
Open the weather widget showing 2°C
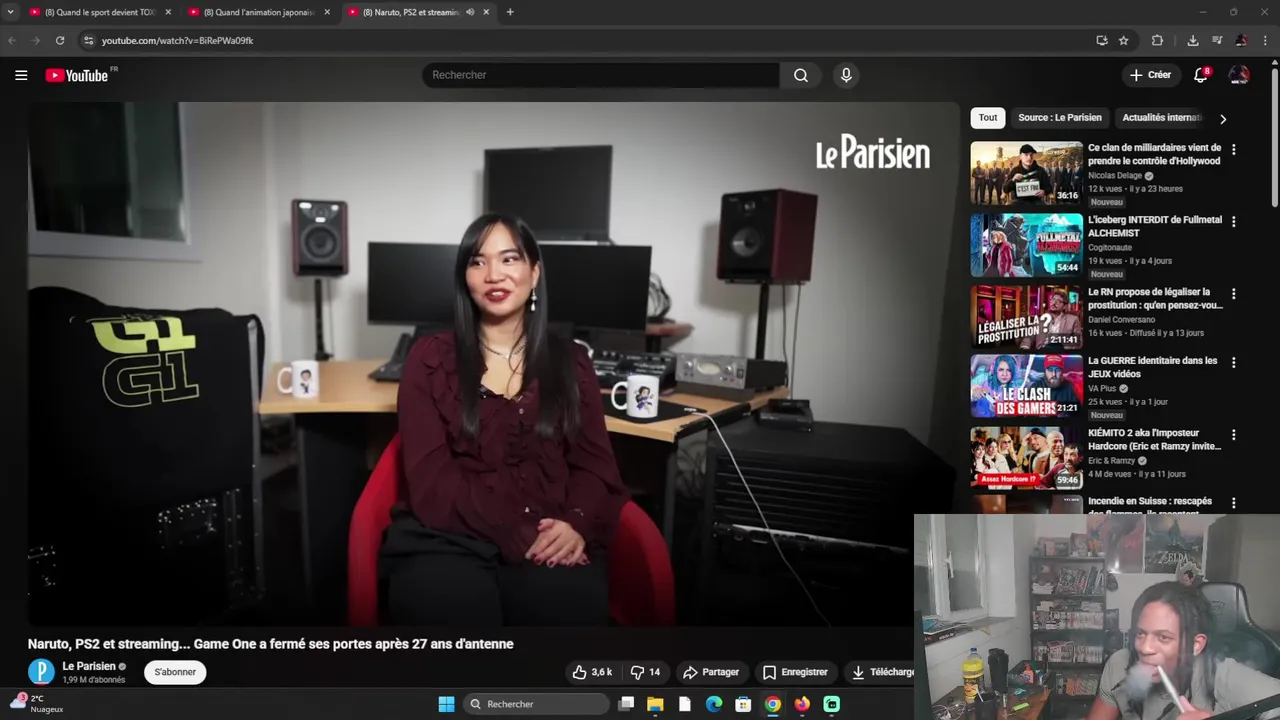click(38, 704)
